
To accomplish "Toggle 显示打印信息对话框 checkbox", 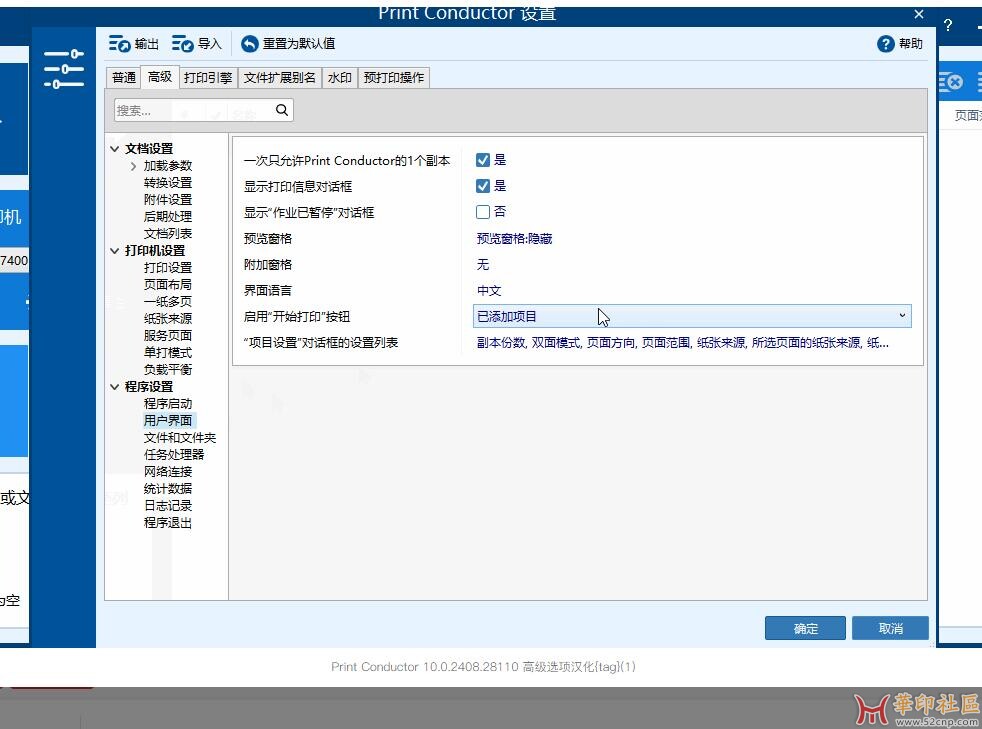I will coord(482,186).
